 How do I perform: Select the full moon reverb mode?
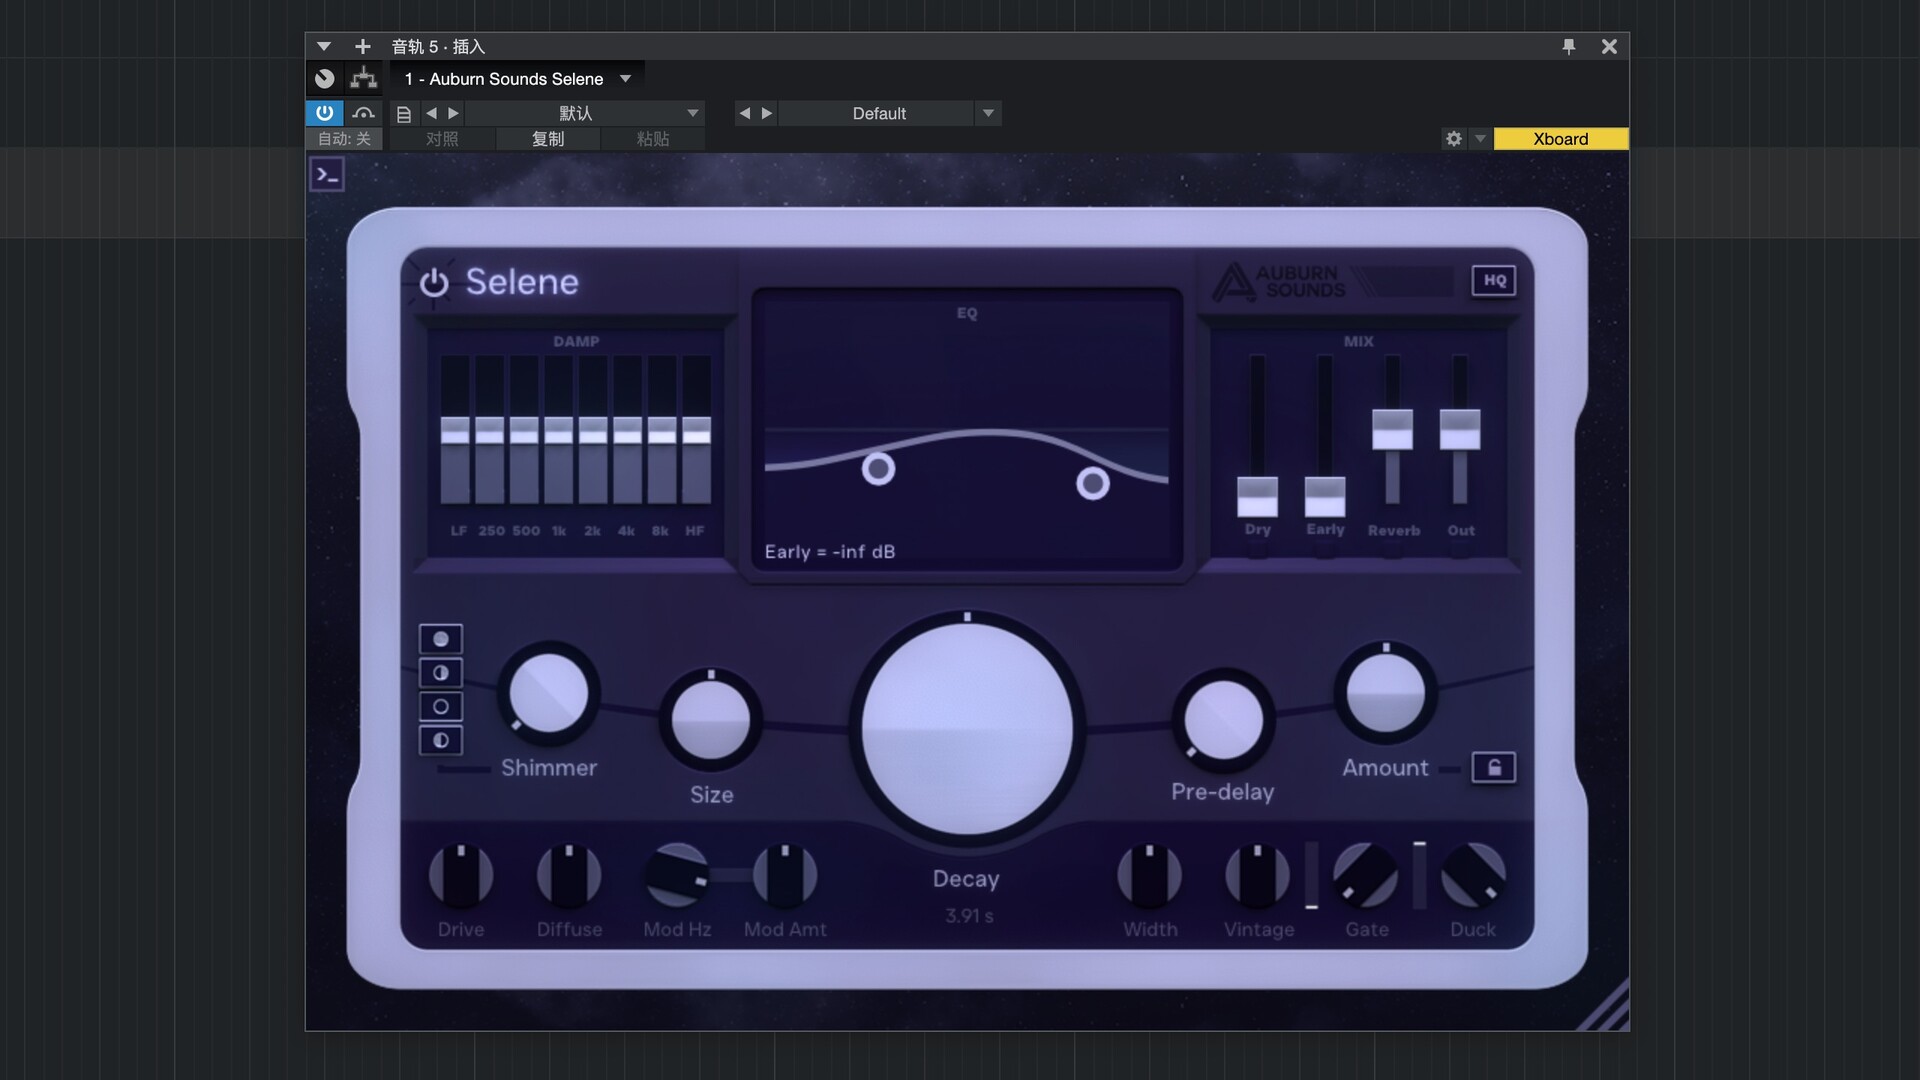coord(440,639)
